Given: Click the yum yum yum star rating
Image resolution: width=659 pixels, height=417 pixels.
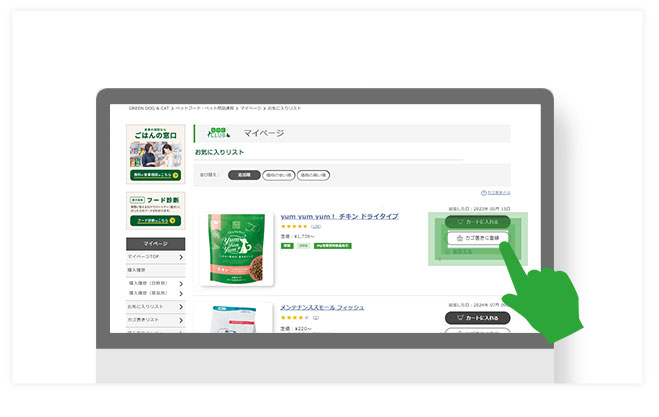Looking at the screenshot, I should pos(294,227).
